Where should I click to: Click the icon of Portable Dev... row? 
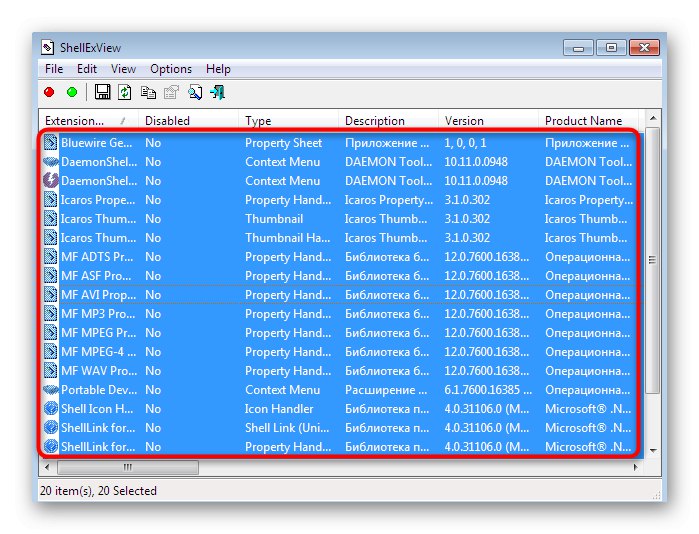[x=51, y=390]
